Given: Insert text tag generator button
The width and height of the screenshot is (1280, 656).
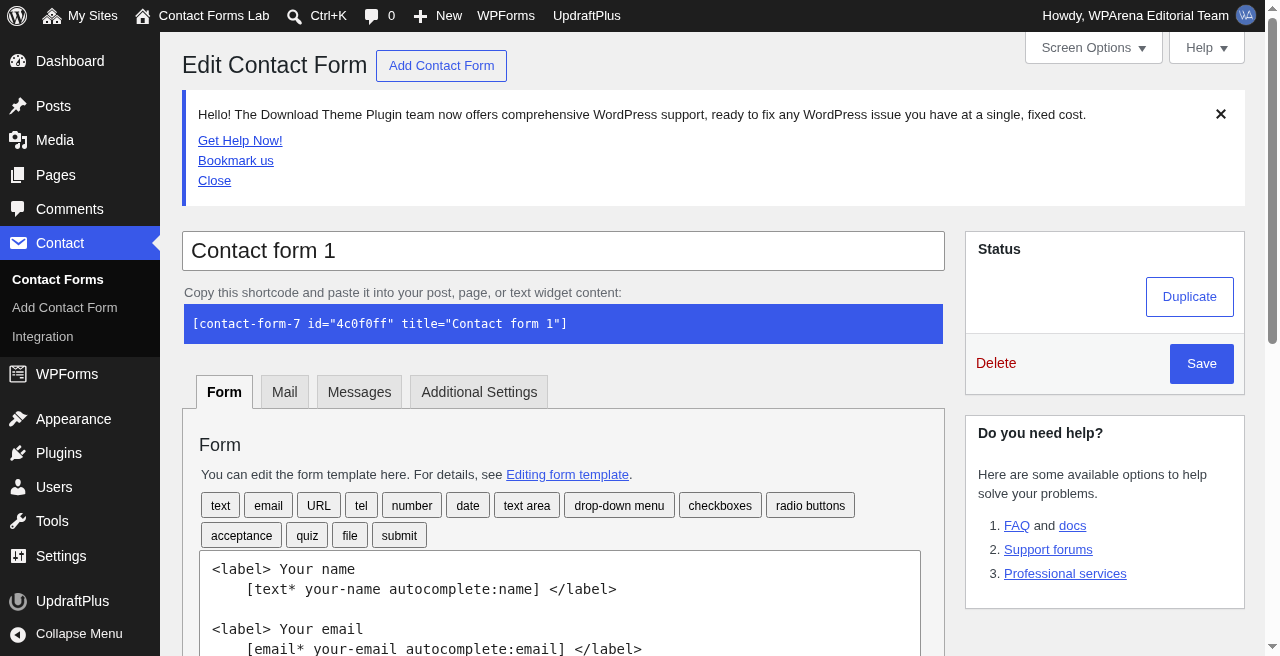Looking at the screenshot, I should tap(220, 505).
